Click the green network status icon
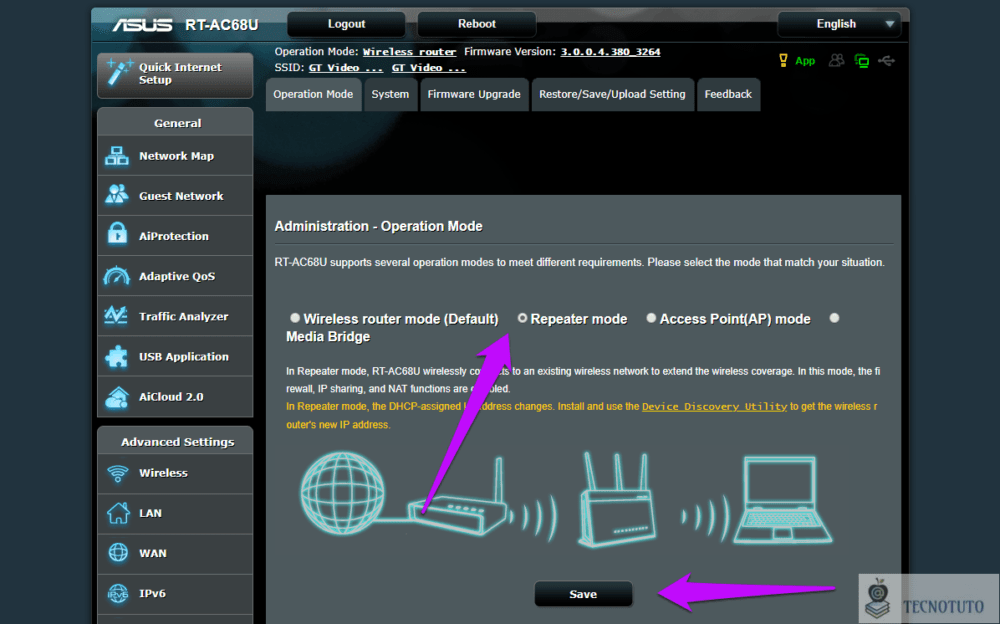The width and height of the screenshot is (1000, 624). (x=862, y=61)
